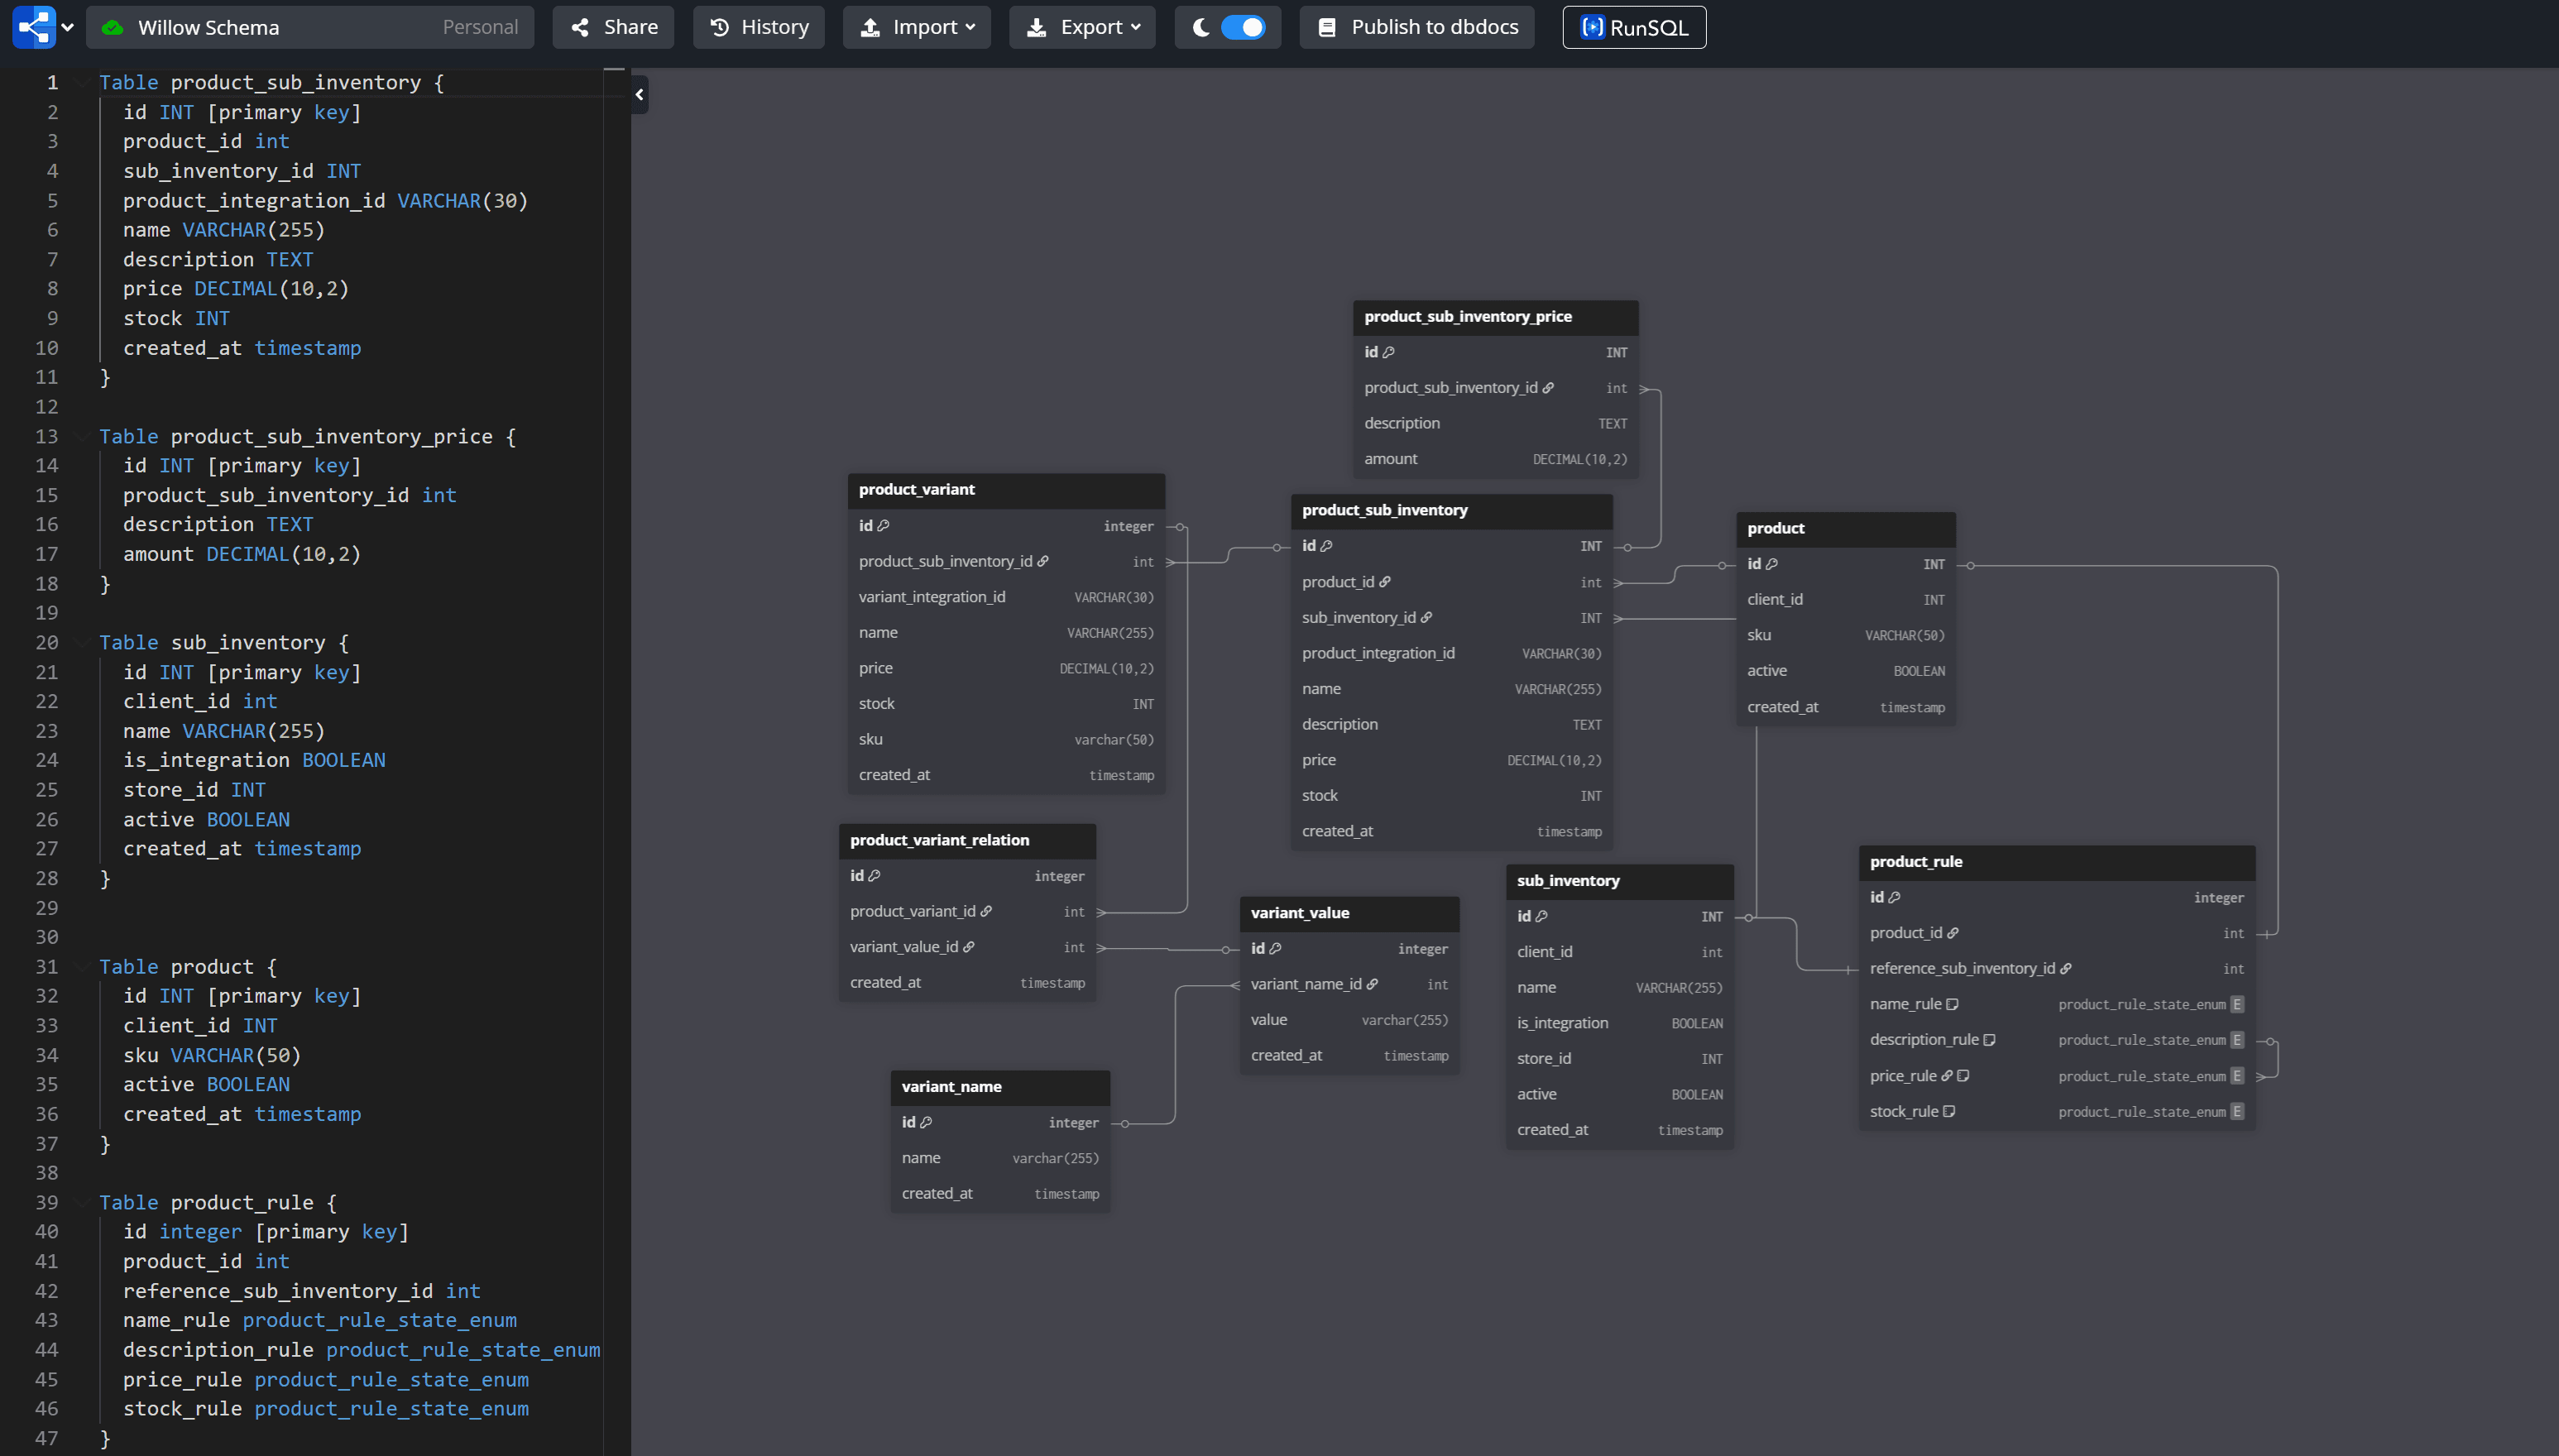Select the sub_inventory table header

click(x=1619, y=880)
